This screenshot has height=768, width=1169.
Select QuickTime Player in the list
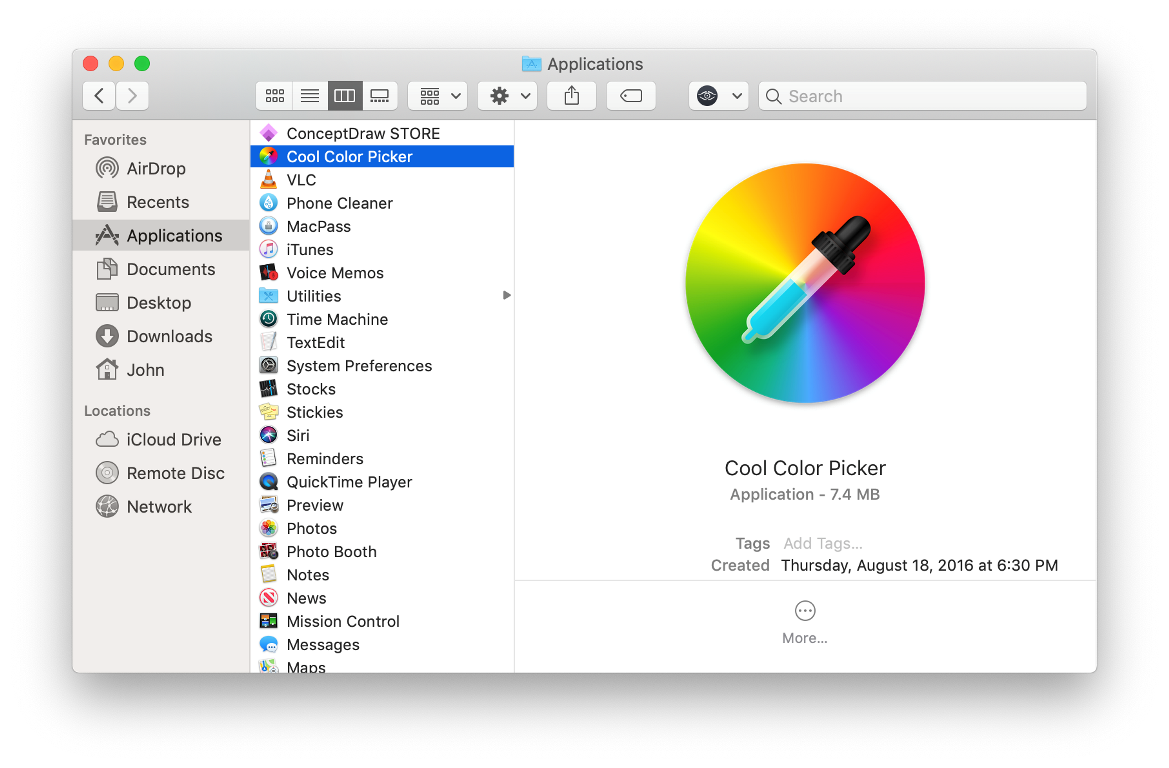point(382,482)
